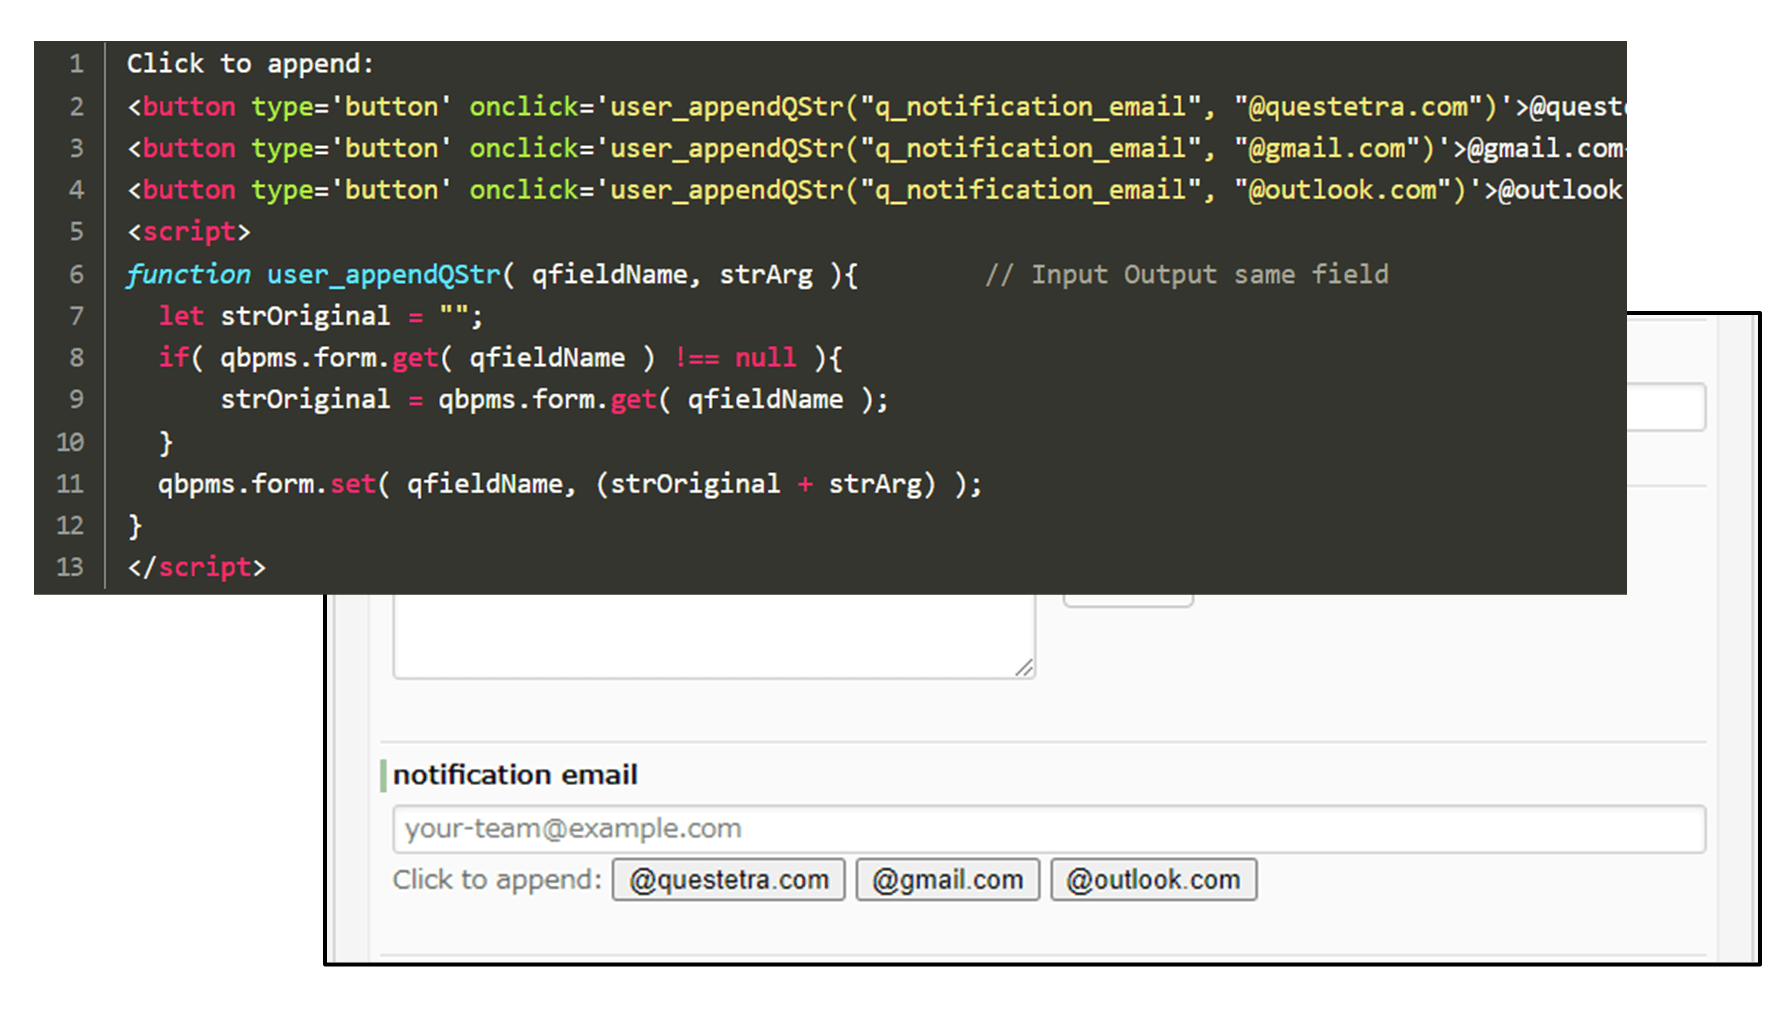This screenshot has height=1024, width=1792.
Task: Click line number 6 in code editor
Action: point(76,274)
